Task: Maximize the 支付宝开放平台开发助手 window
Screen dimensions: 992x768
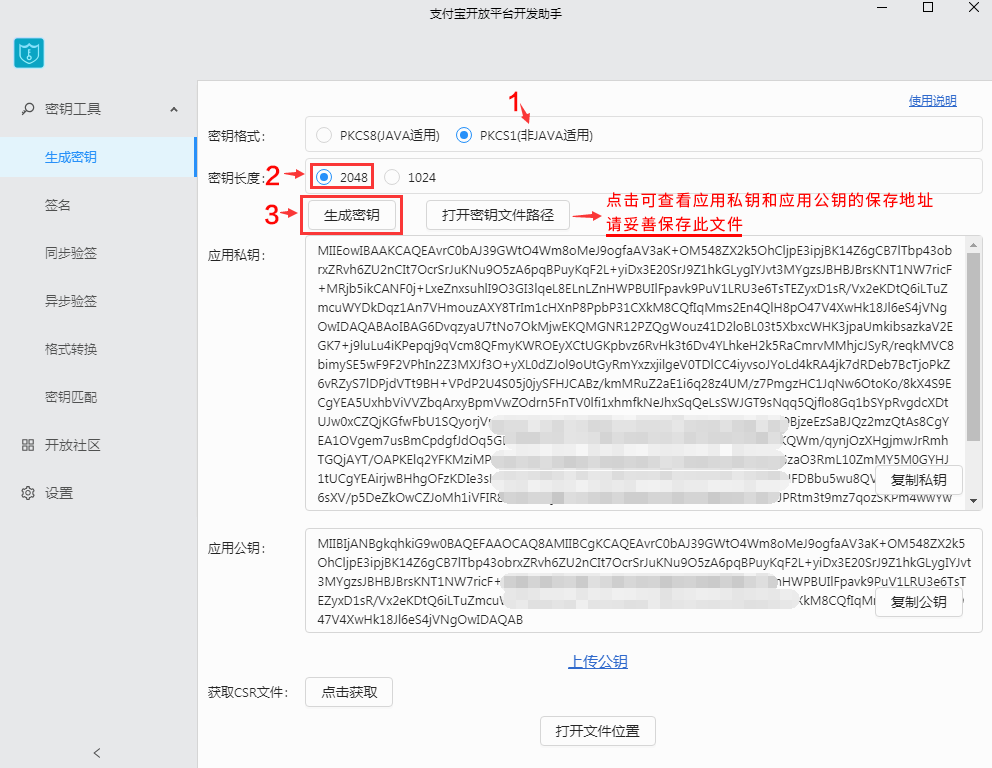Action: click(x=928, y=8)
